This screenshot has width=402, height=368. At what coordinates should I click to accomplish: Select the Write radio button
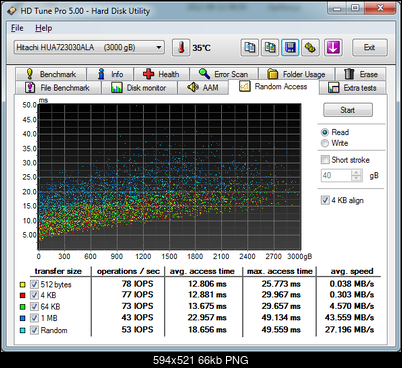click(x=325, y=143)
